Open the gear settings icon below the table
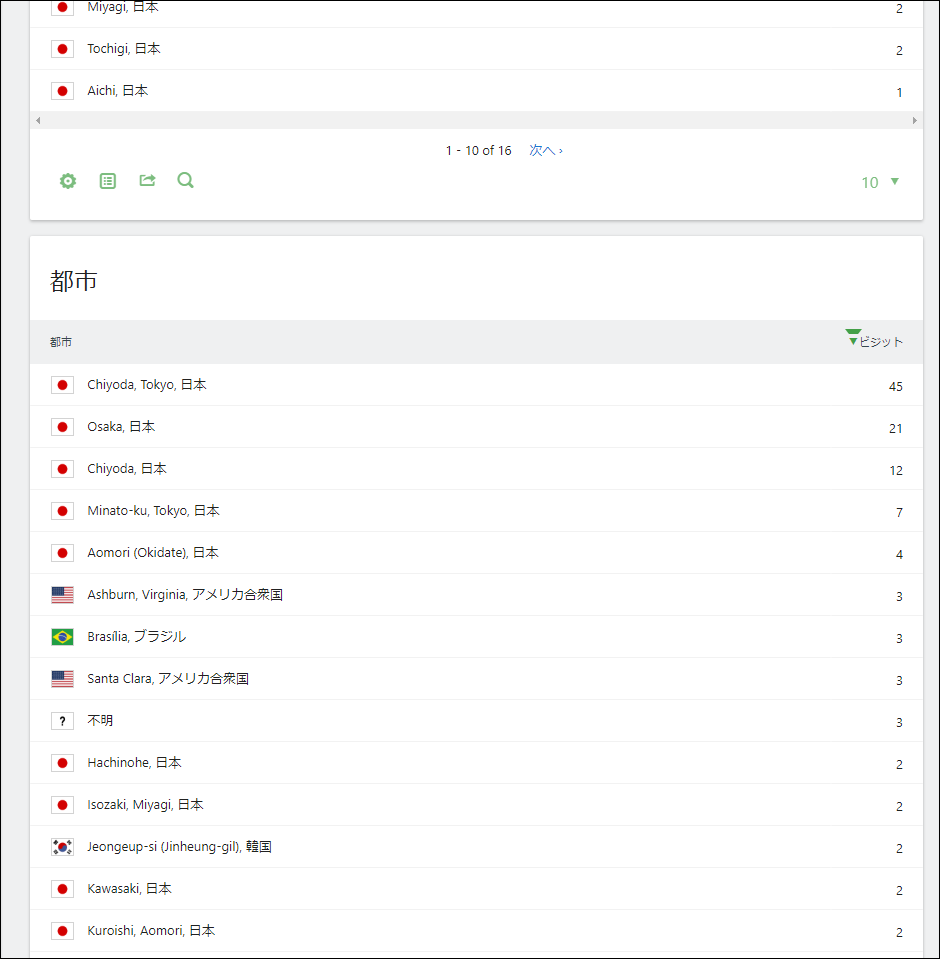 click(67, 181)
